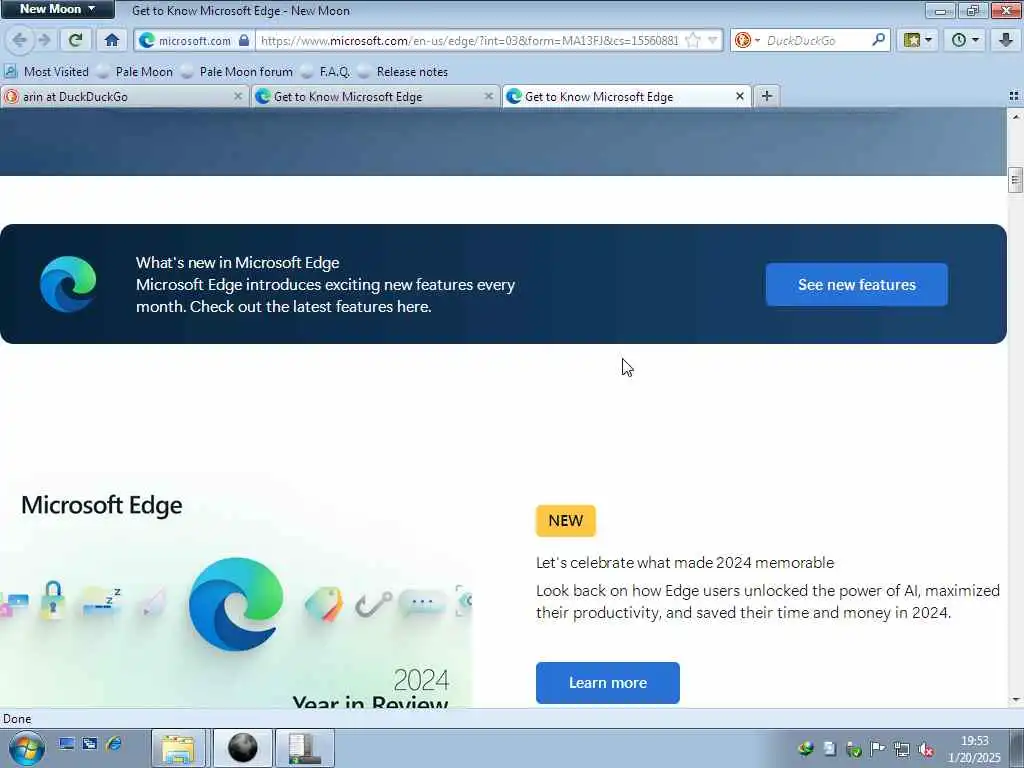This screenshot has height=768, width=1024.
Task: Launch Internet Explorer from quick launch
Action: (x=114, y=743)
